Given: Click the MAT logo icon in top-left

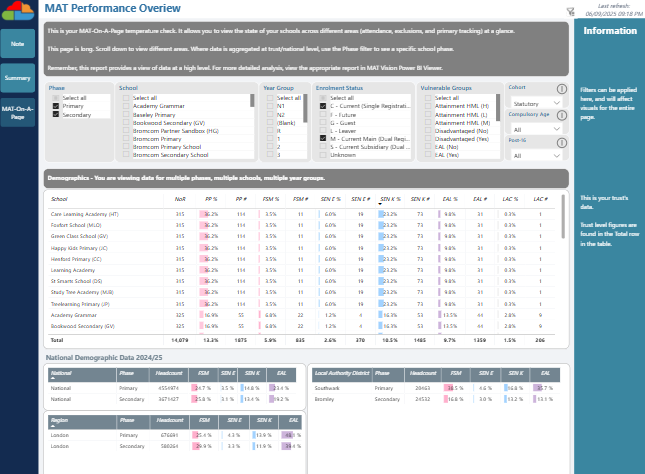Looking at the screenshot, I should [x=18, y=12].
